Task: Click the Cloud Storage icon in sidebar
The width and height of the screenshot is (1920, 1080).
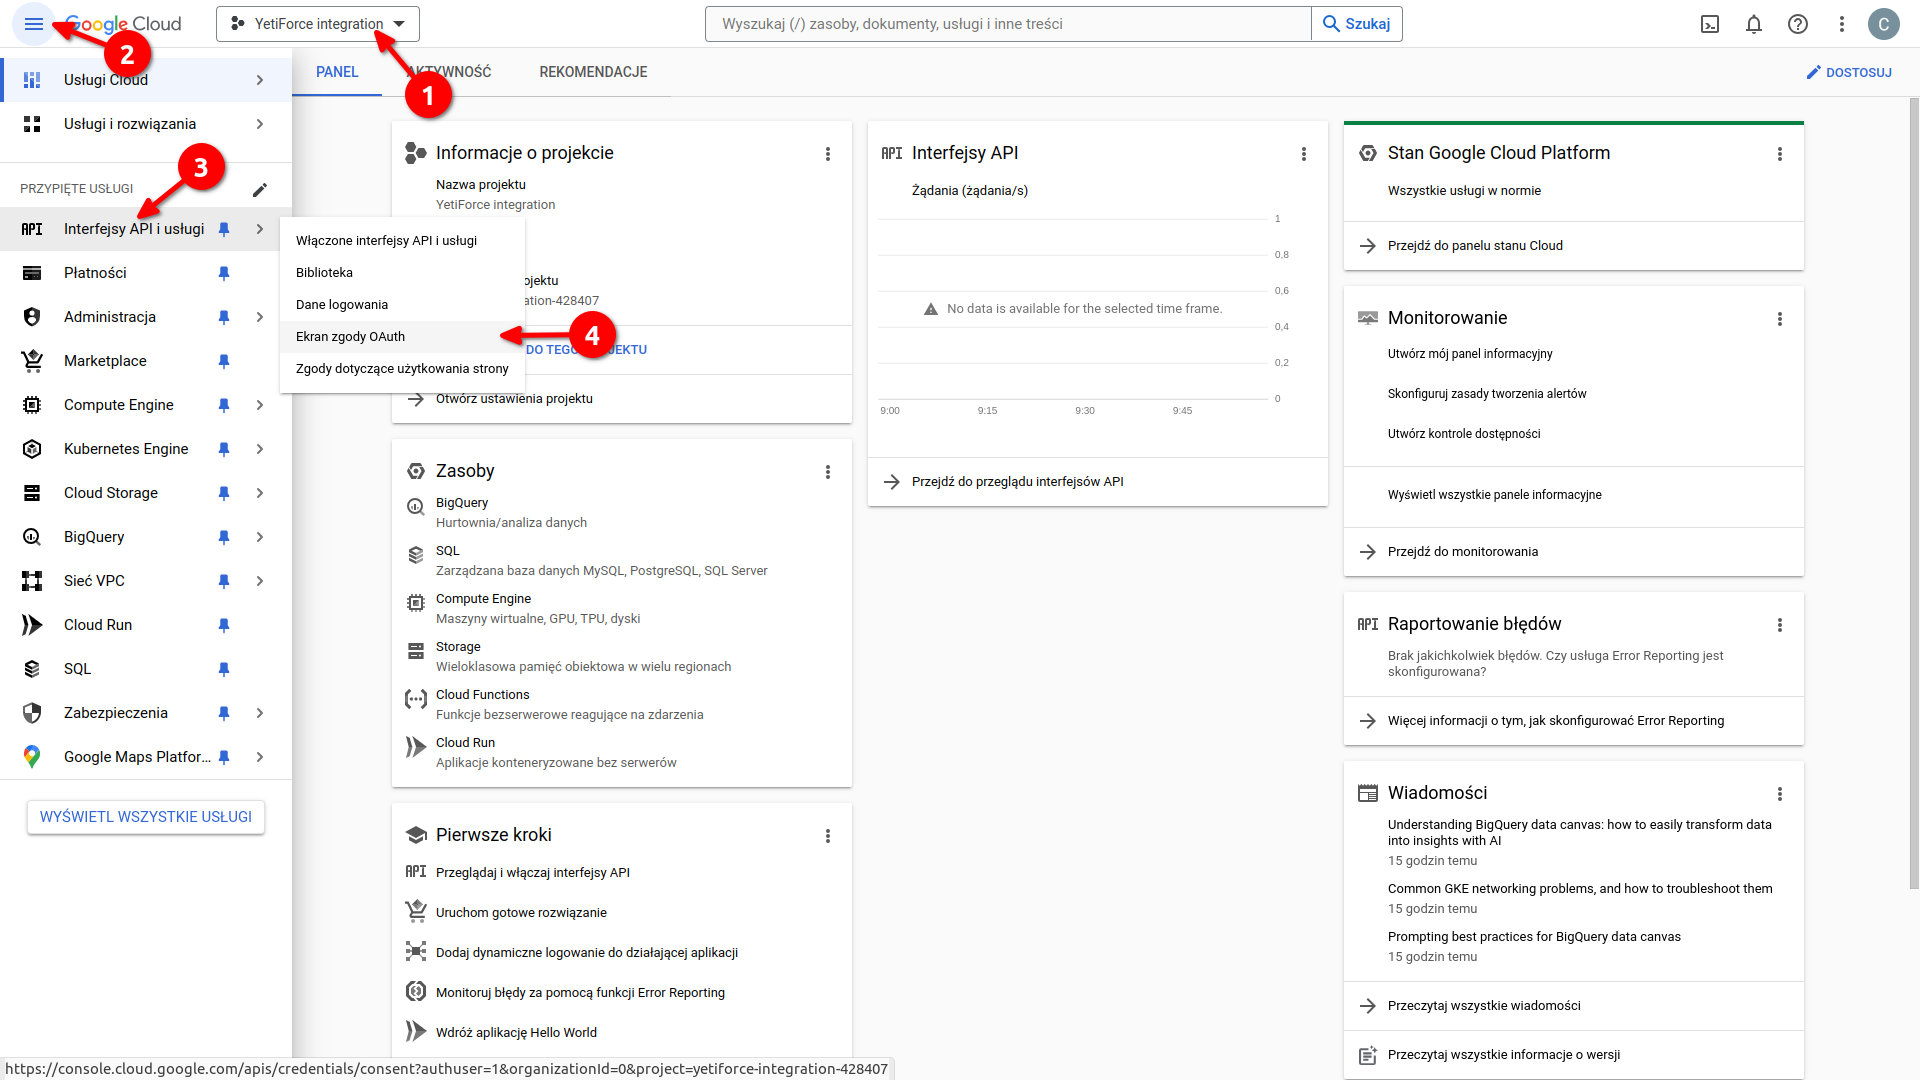Action: [32, 493]
